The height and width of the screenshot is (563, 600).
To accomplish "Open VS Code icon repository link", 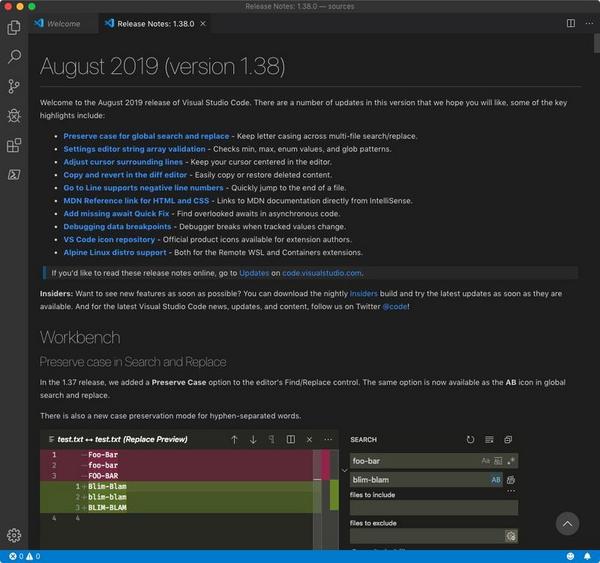I will (x=109, y=240).
